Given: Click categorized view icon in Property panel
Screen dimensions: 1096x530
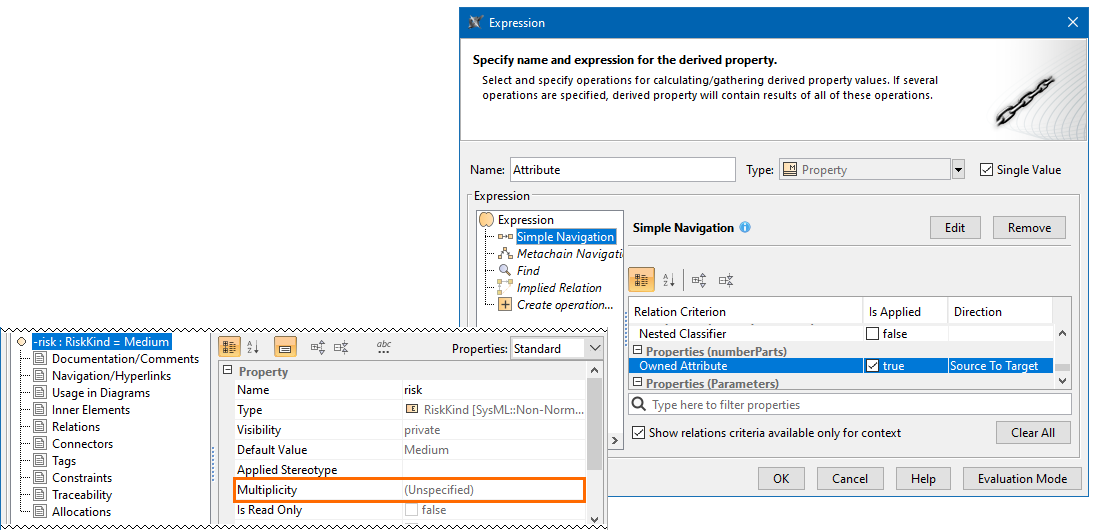Looking at the screenshot, I should 229,347.
